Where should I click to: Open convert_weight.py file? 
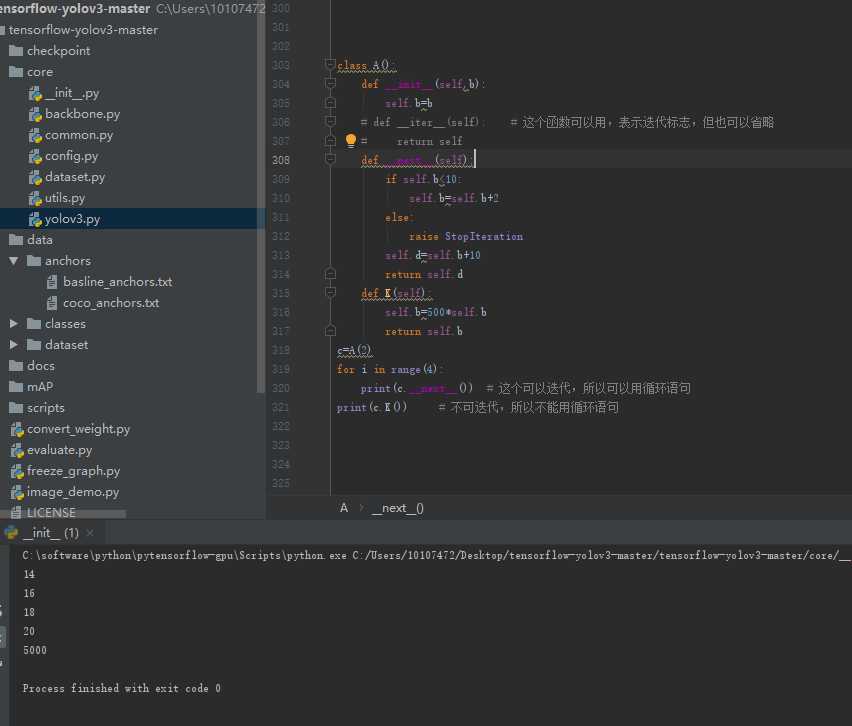78,429
